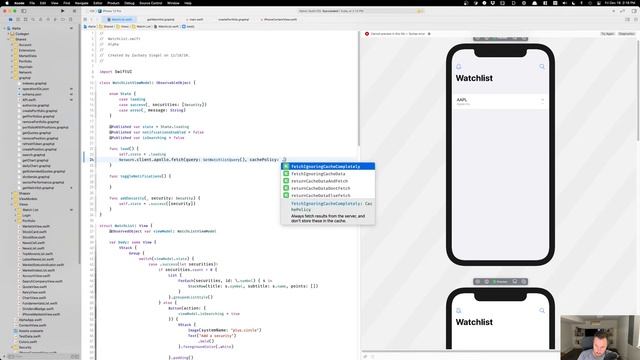The image size is (640, 360).
Task: Open ChartView.swift in the navigator
Action: tap(33, 298)
